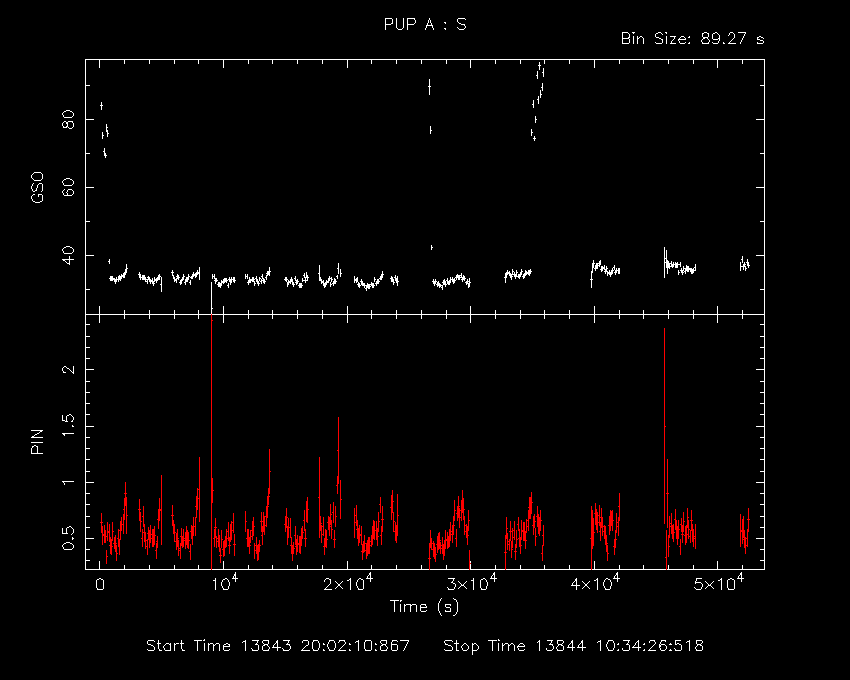Viewport: 850px width, 680px height.
Task: Click the PIN axis tick label 2
Action: pyautogui.click(x=68, y=369)
